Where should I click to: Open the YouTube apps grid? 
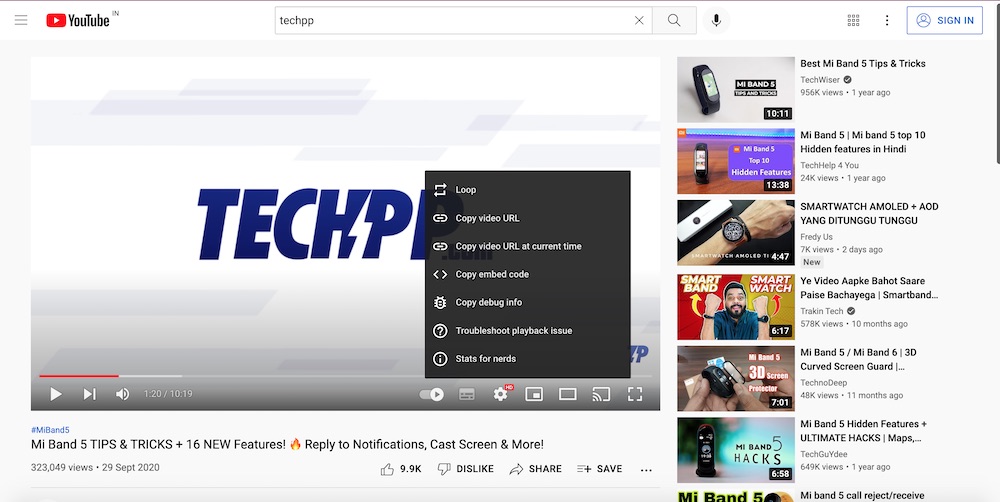click(x=853, y=20)
